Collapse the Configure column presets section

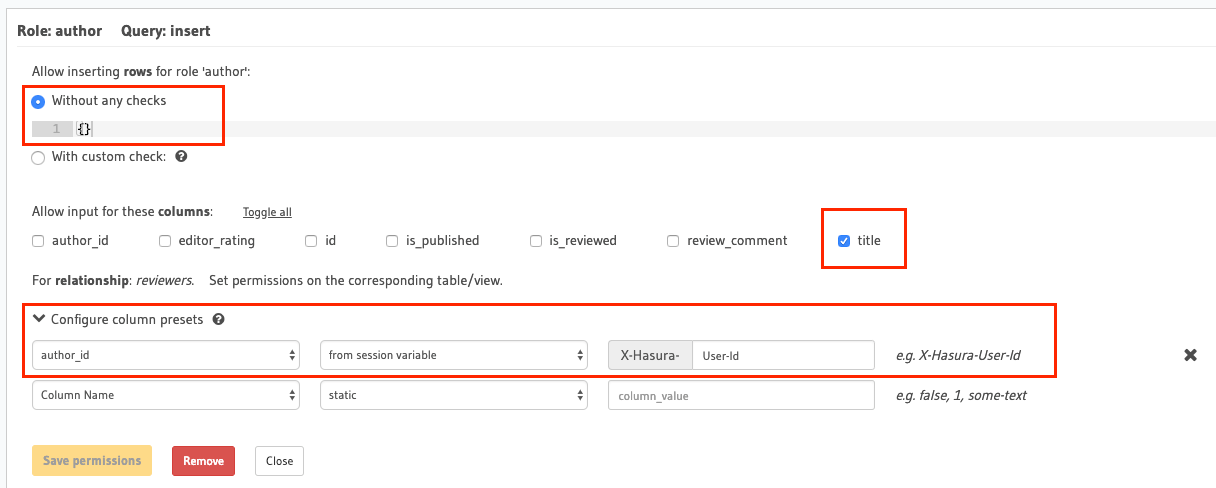40,320
